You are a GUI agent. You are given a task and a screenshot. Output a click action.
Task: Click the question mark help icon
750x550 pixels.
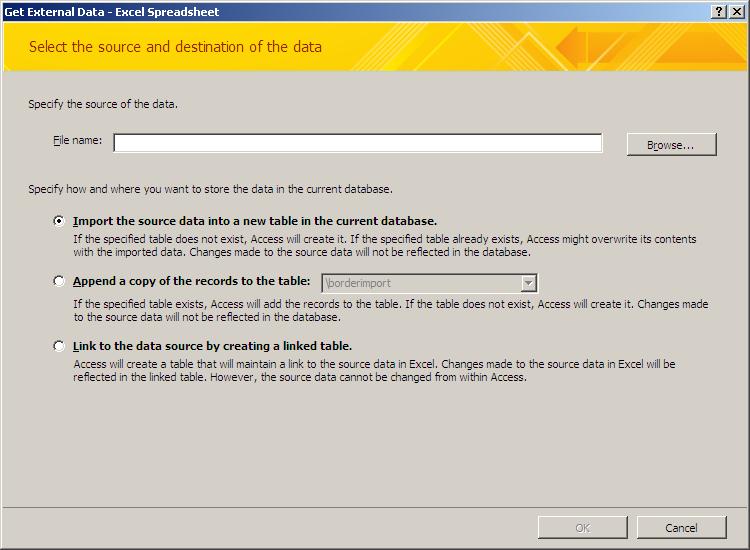pos(719,12)
